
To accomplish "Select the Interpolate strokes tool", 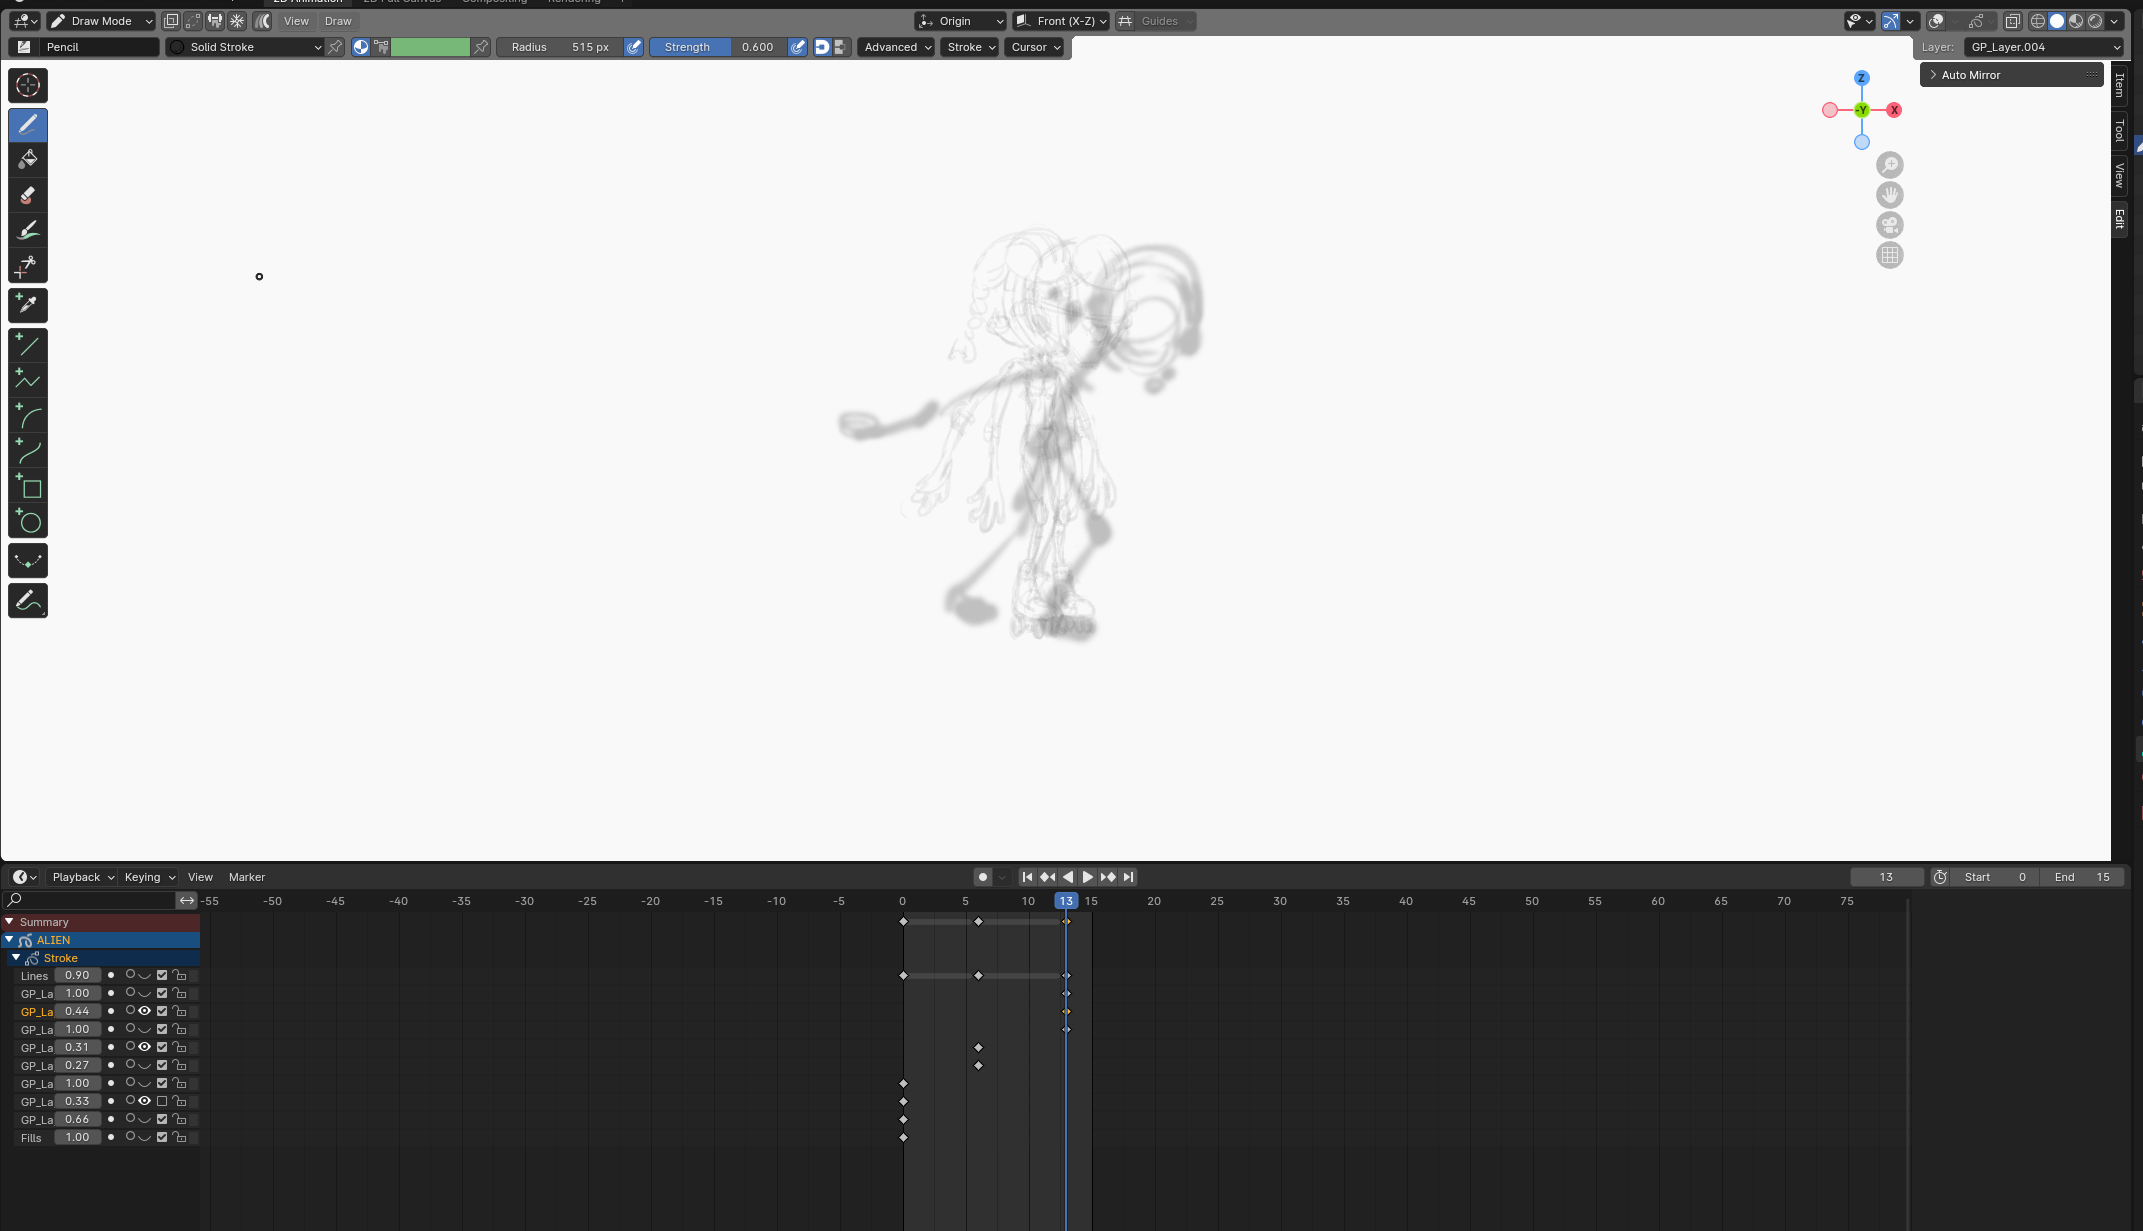I will coord(28,560).
